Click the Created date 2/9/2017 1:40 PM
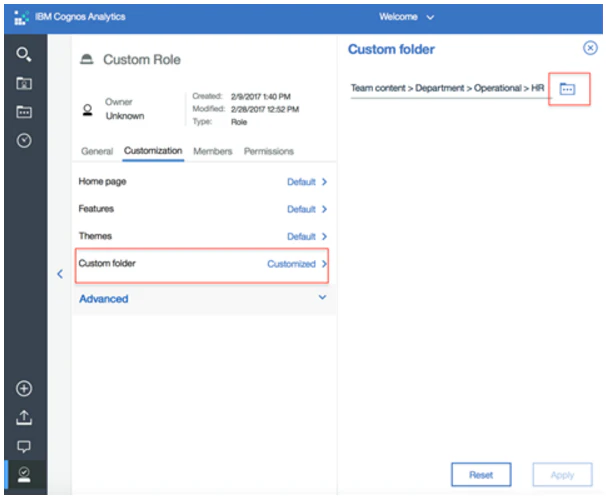Screen dimensions: 606x500 (x=260, y=96)
